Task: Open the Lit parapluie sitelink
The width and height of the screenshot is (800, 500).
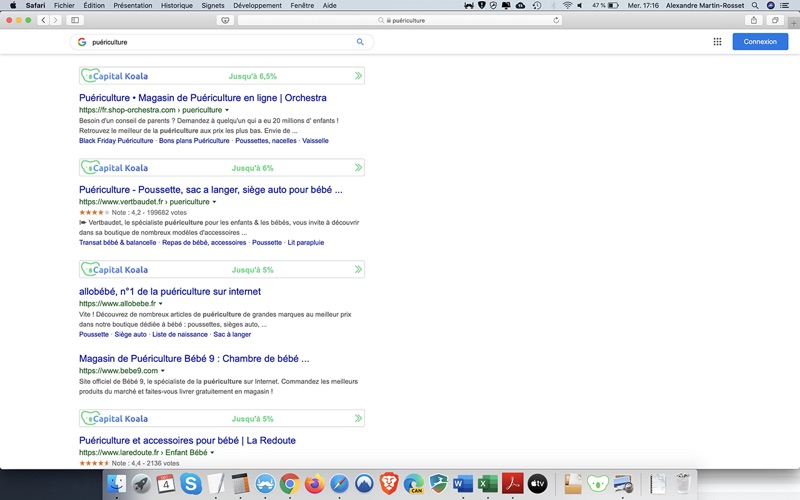Action: [x=306, y=243]
